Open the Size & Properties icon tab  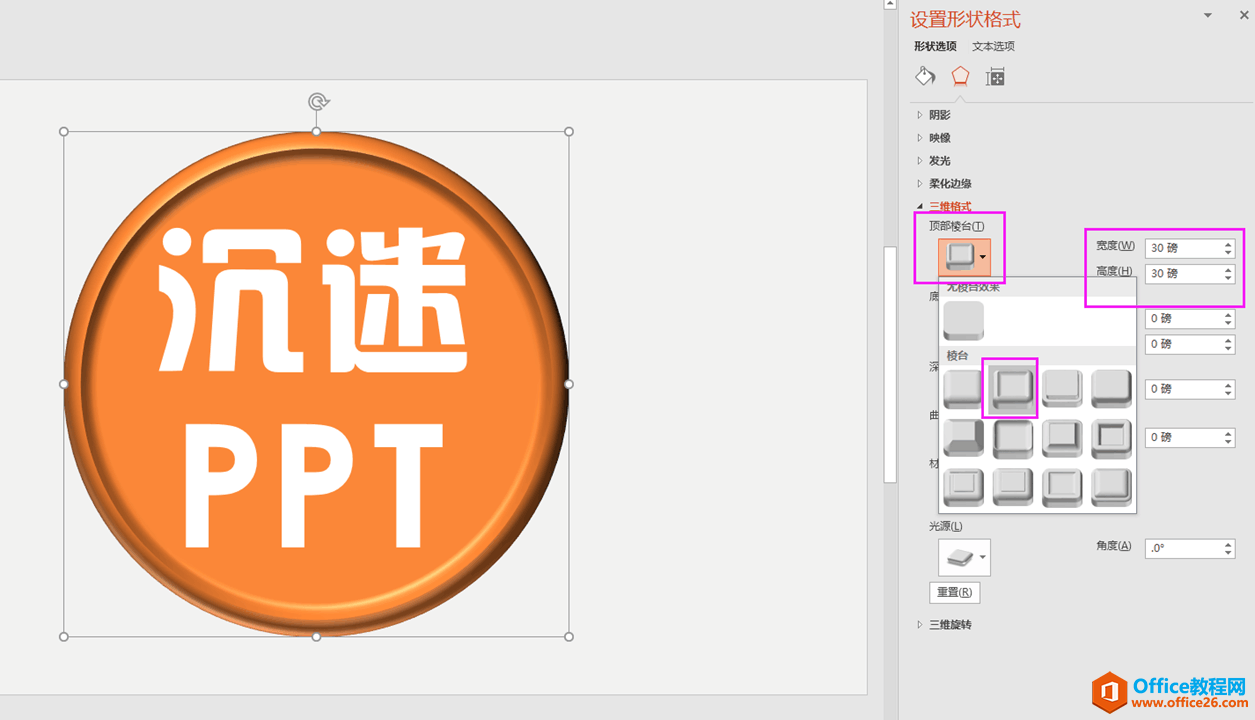coord(995,77)
